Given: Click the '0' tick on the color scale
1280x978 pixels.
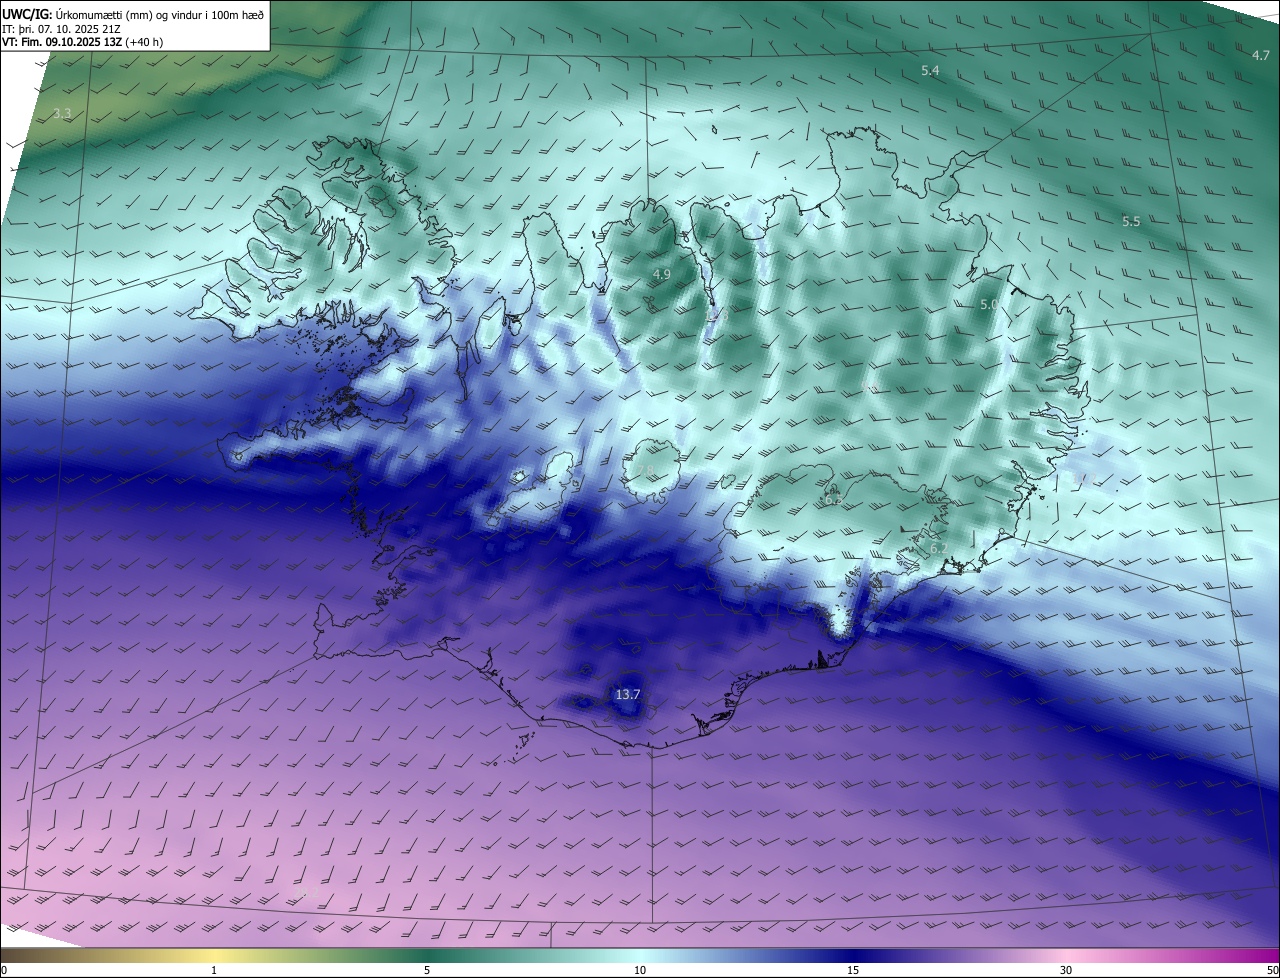Looking at the screenshot, I should pyautogui.click(x=4, y=970).
